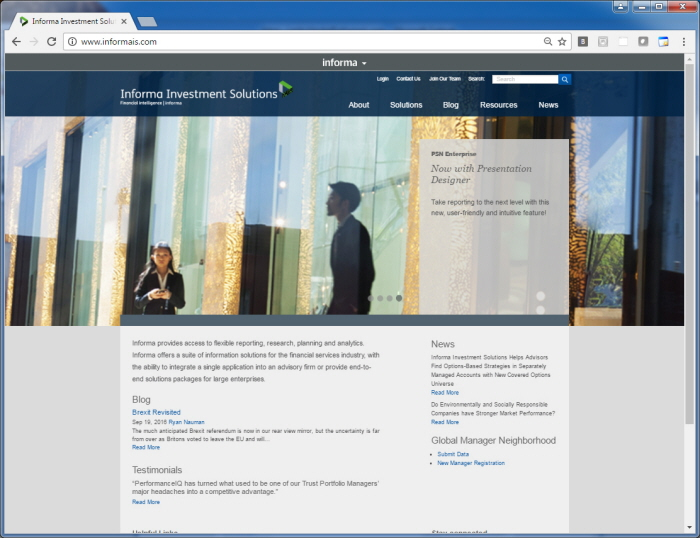Click the vertical scrollbar thumb
This screenshot has width=700, height=538.
click(x=690, y=243)
